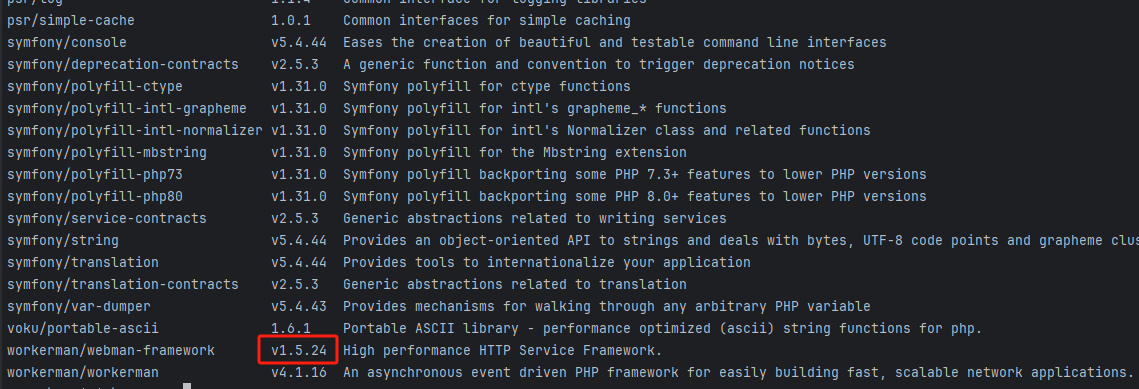Click symfony/service-contracts package name

tap(107, 218)
